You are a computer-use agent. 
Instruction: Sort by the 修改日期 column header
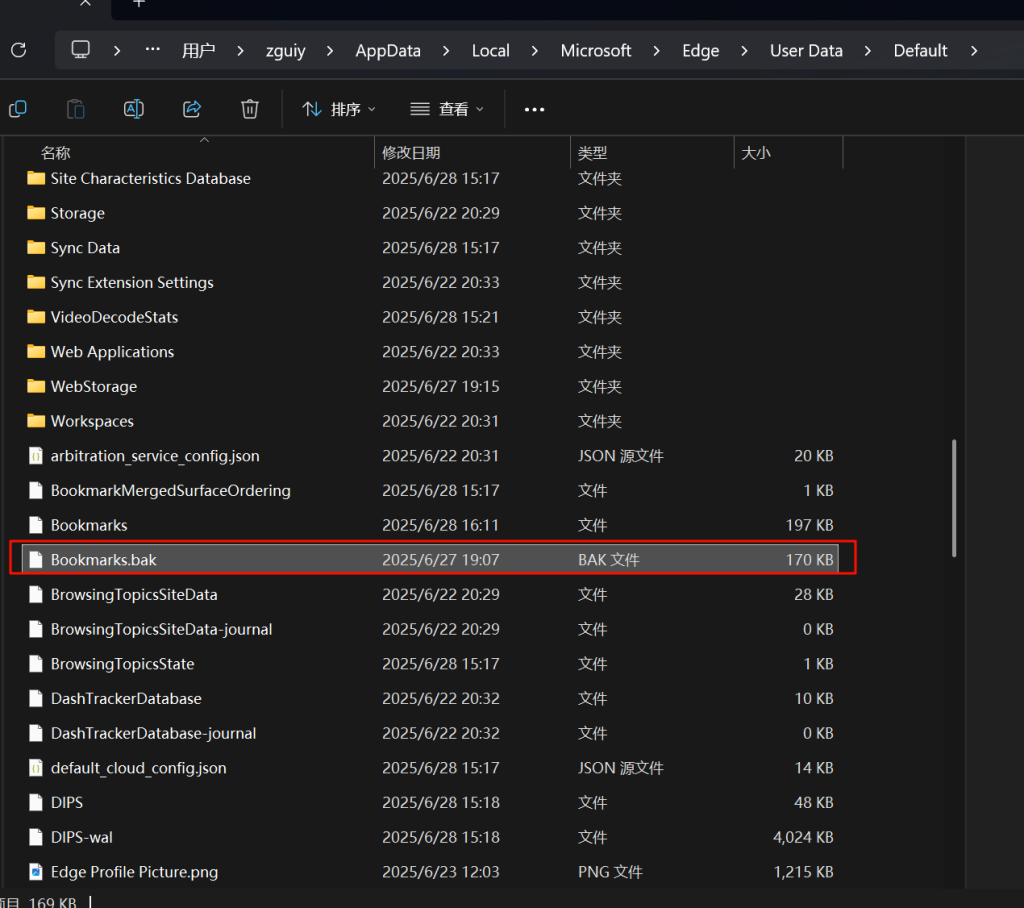tap(411, 153)
